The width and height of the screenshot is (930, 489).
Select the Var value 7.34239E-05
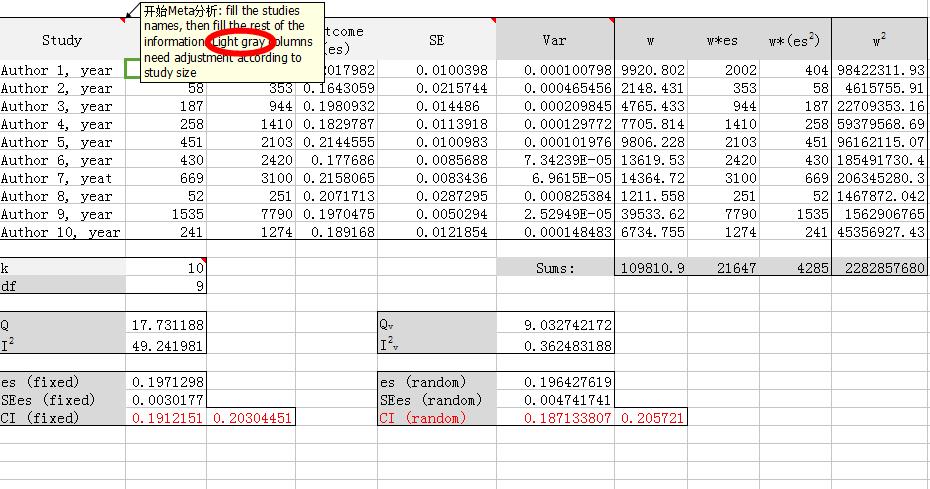click(555, 160)
